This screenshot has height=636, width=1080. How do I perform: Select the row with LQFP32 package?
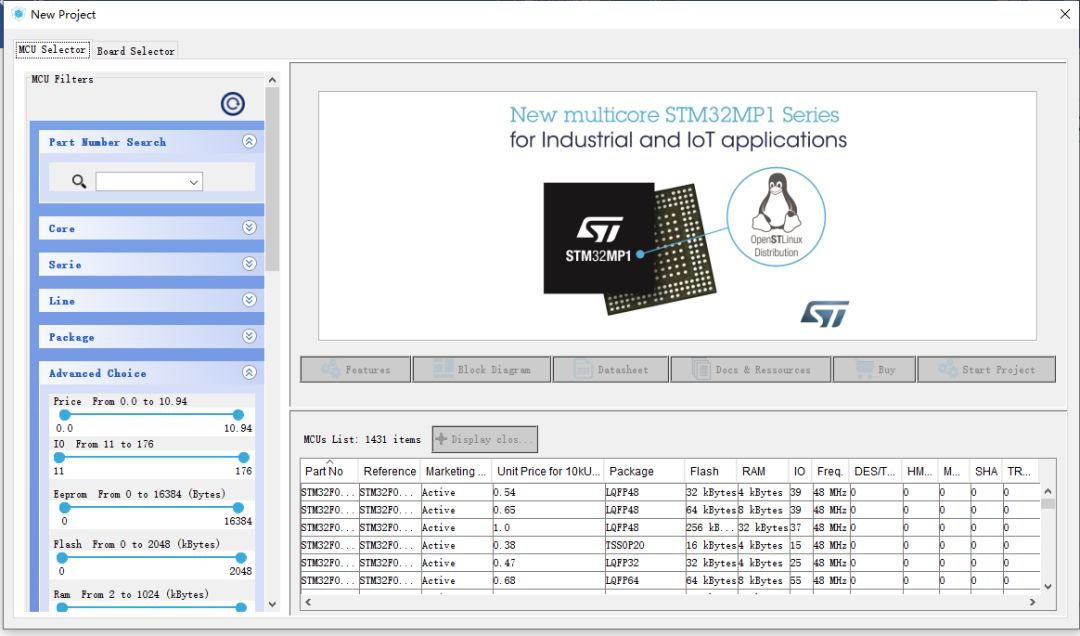point(669,563)
